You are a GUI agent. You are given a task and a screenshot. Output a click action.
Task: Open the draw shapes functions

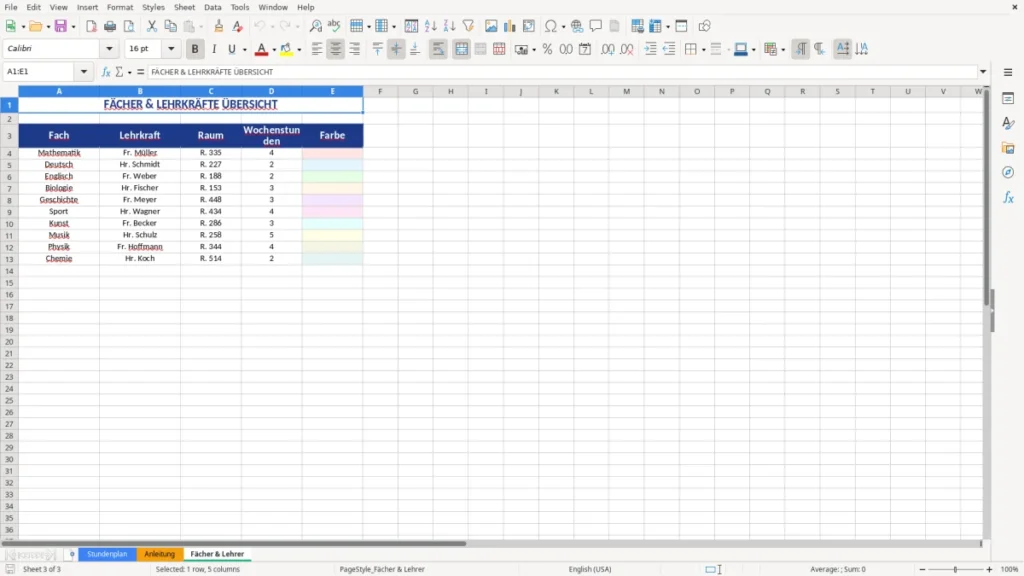point(704,26)
